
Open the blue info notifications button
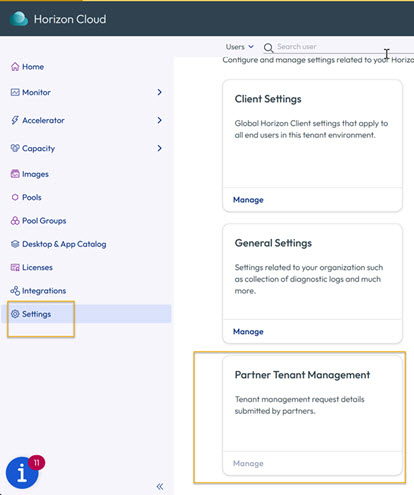click(x=22, y=472)
